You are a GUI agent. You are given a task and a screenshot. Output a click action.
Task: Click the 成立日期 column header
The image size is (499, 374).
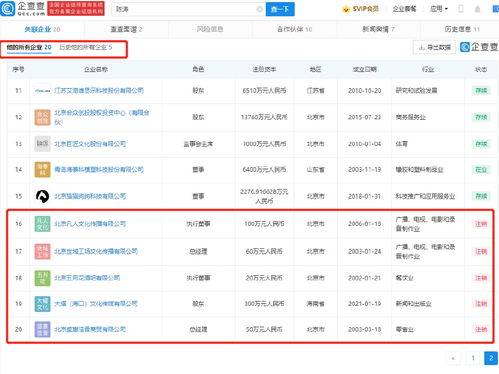coord(365,69)
